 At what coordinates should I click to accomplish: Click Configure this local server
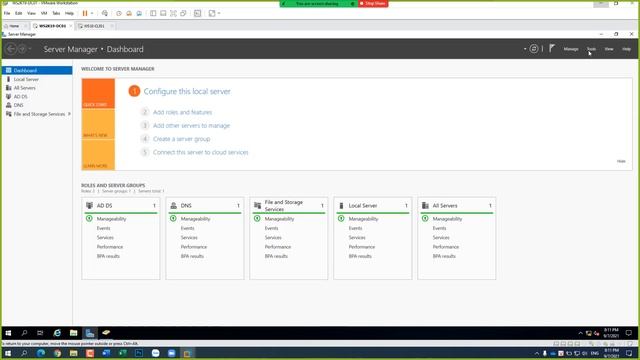pyautogui.click(x=187, y=91)
